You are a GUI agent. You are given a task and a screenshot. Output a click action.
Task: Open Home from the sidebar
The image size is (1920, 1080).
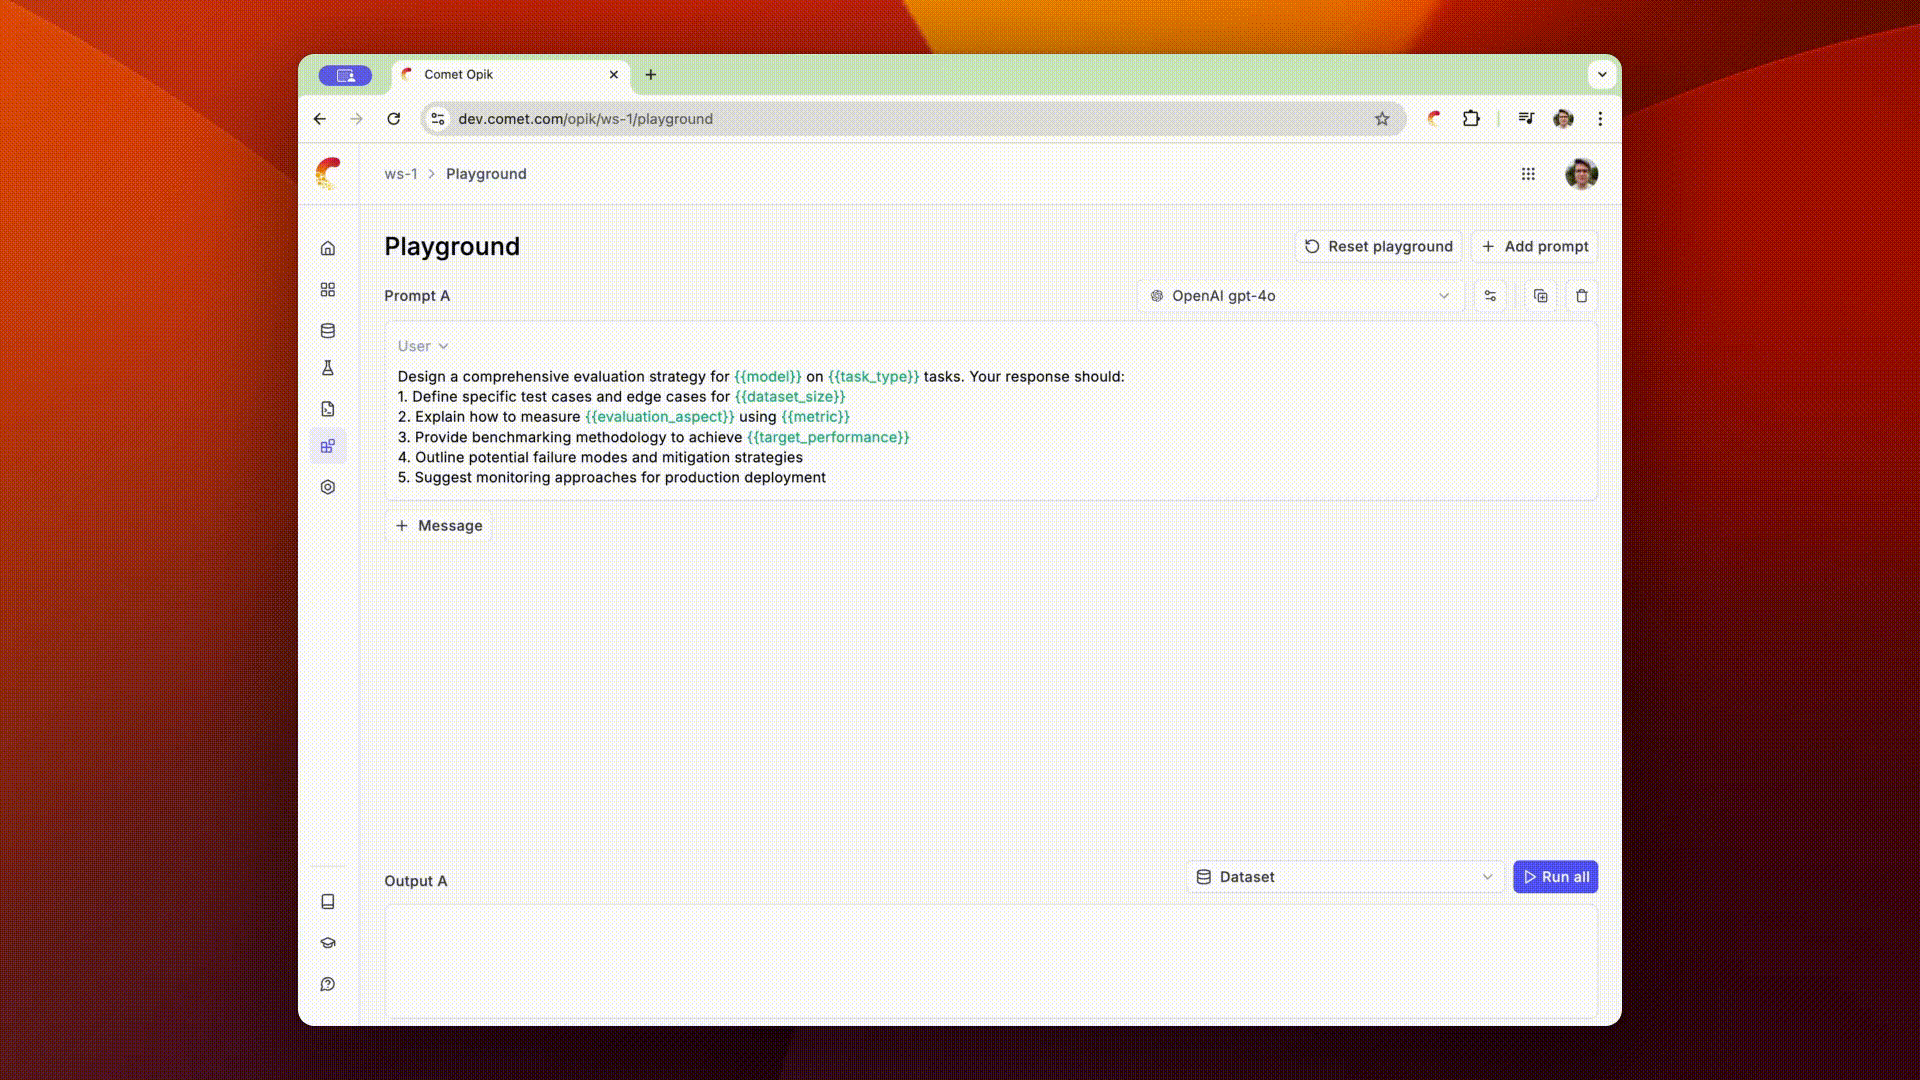[327, 248]
